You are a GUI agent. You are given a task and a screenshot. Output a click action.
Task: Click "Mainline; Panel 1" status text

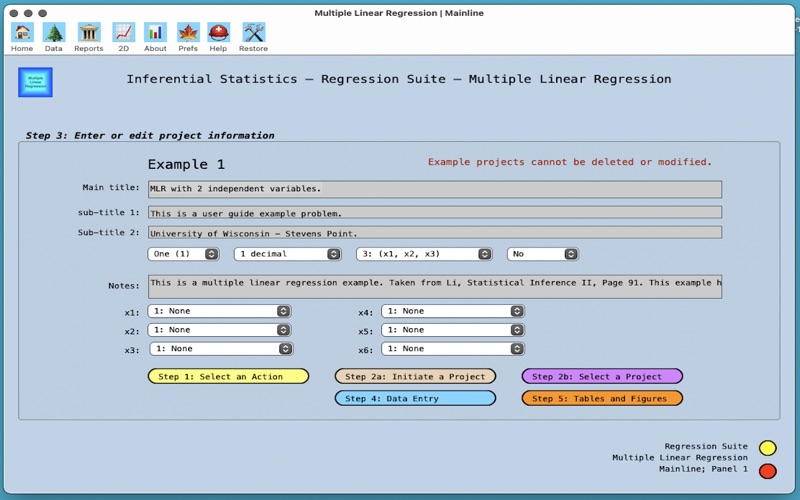click(x=703, y=469)
